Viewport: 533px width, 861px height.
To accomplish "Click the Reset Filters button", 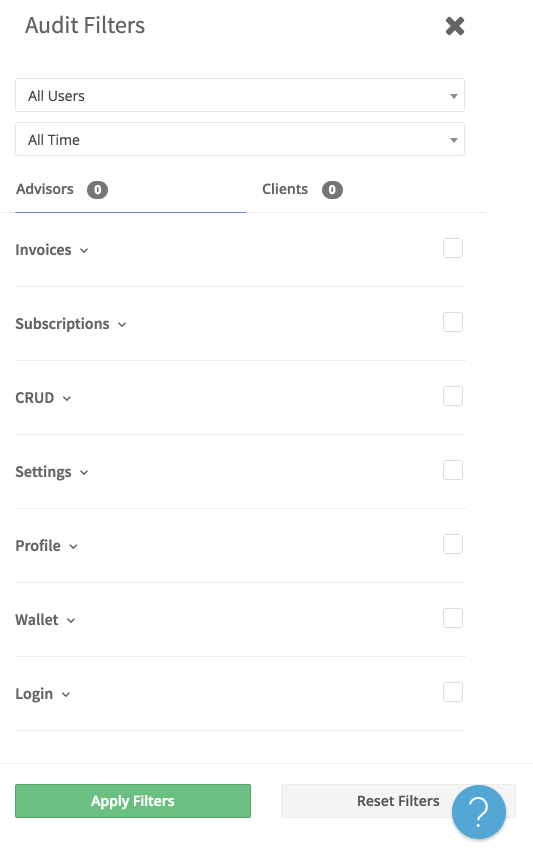I will pos(398,801).
